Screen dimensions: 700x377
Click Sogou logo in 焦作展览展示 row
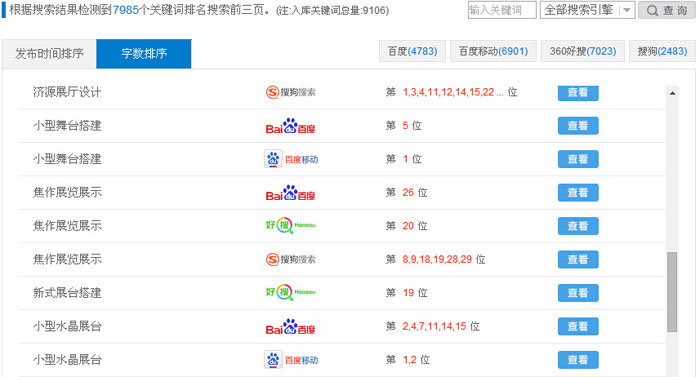pos(291,260)
